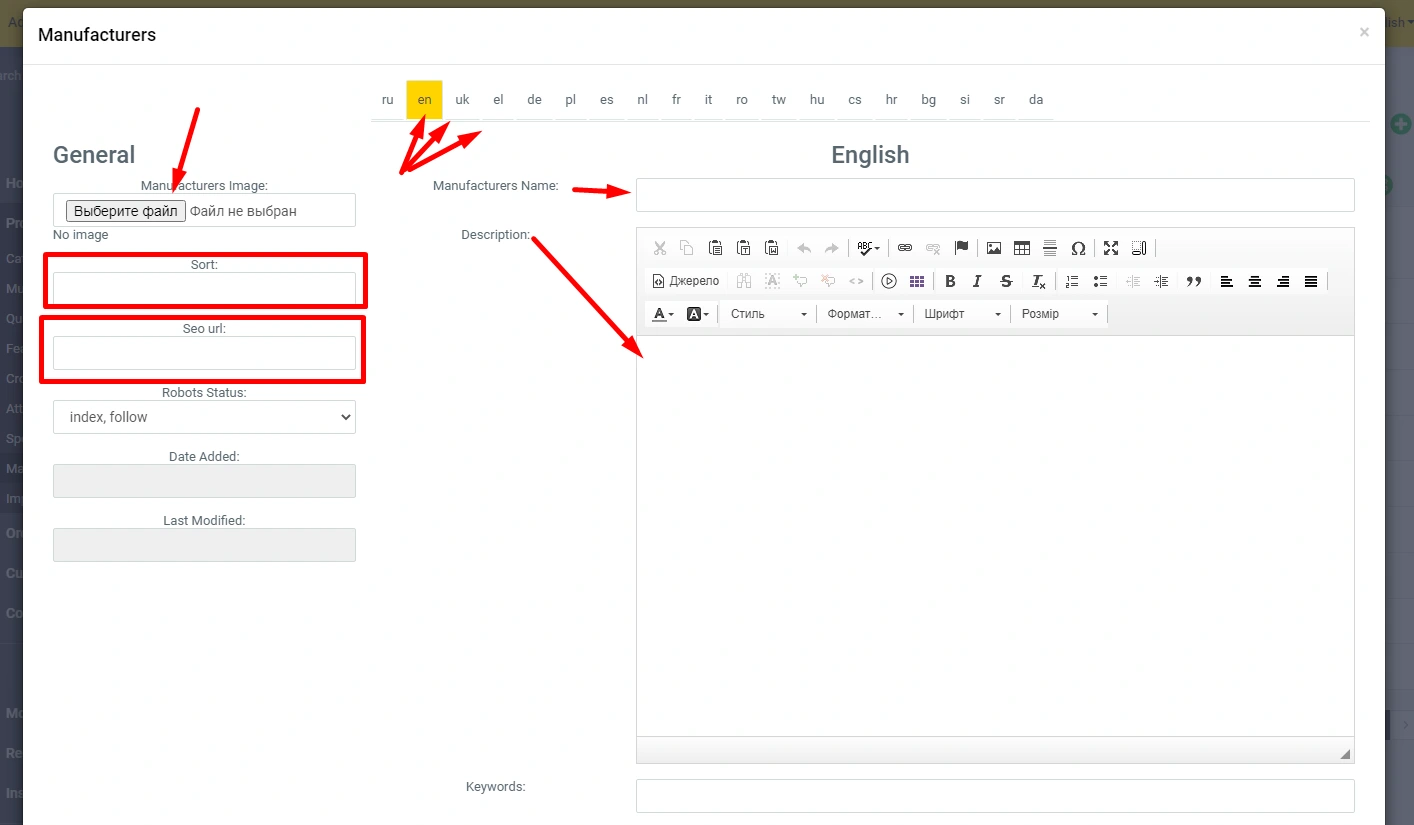The image size is (1414, 825).
Task: Open the special character (Omega) picker
Action: (x=1078, y=248)
